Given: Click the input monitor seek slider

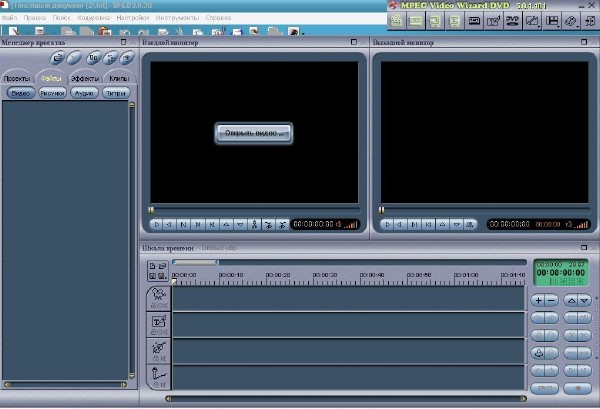Looking at the screenshot, I should [152, 209].
